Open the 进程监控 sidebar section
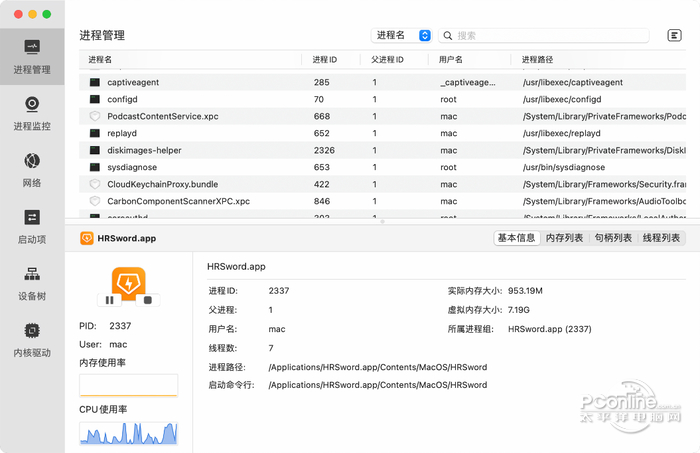Image resolution: width=700 pixels, height=453 pixels. click(32, 113)
